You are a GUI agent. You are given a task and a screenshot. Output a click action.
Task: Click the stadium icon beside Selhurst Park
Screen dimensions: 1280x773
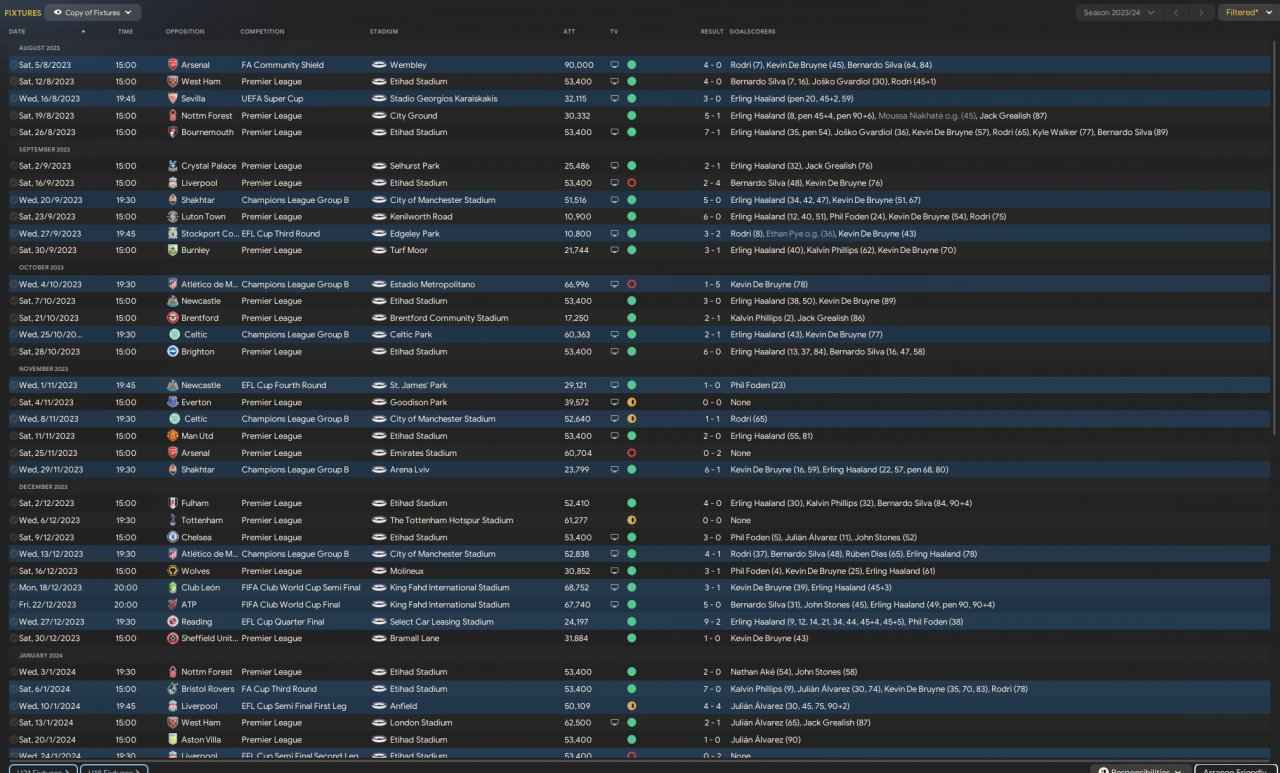click(378, 166)
